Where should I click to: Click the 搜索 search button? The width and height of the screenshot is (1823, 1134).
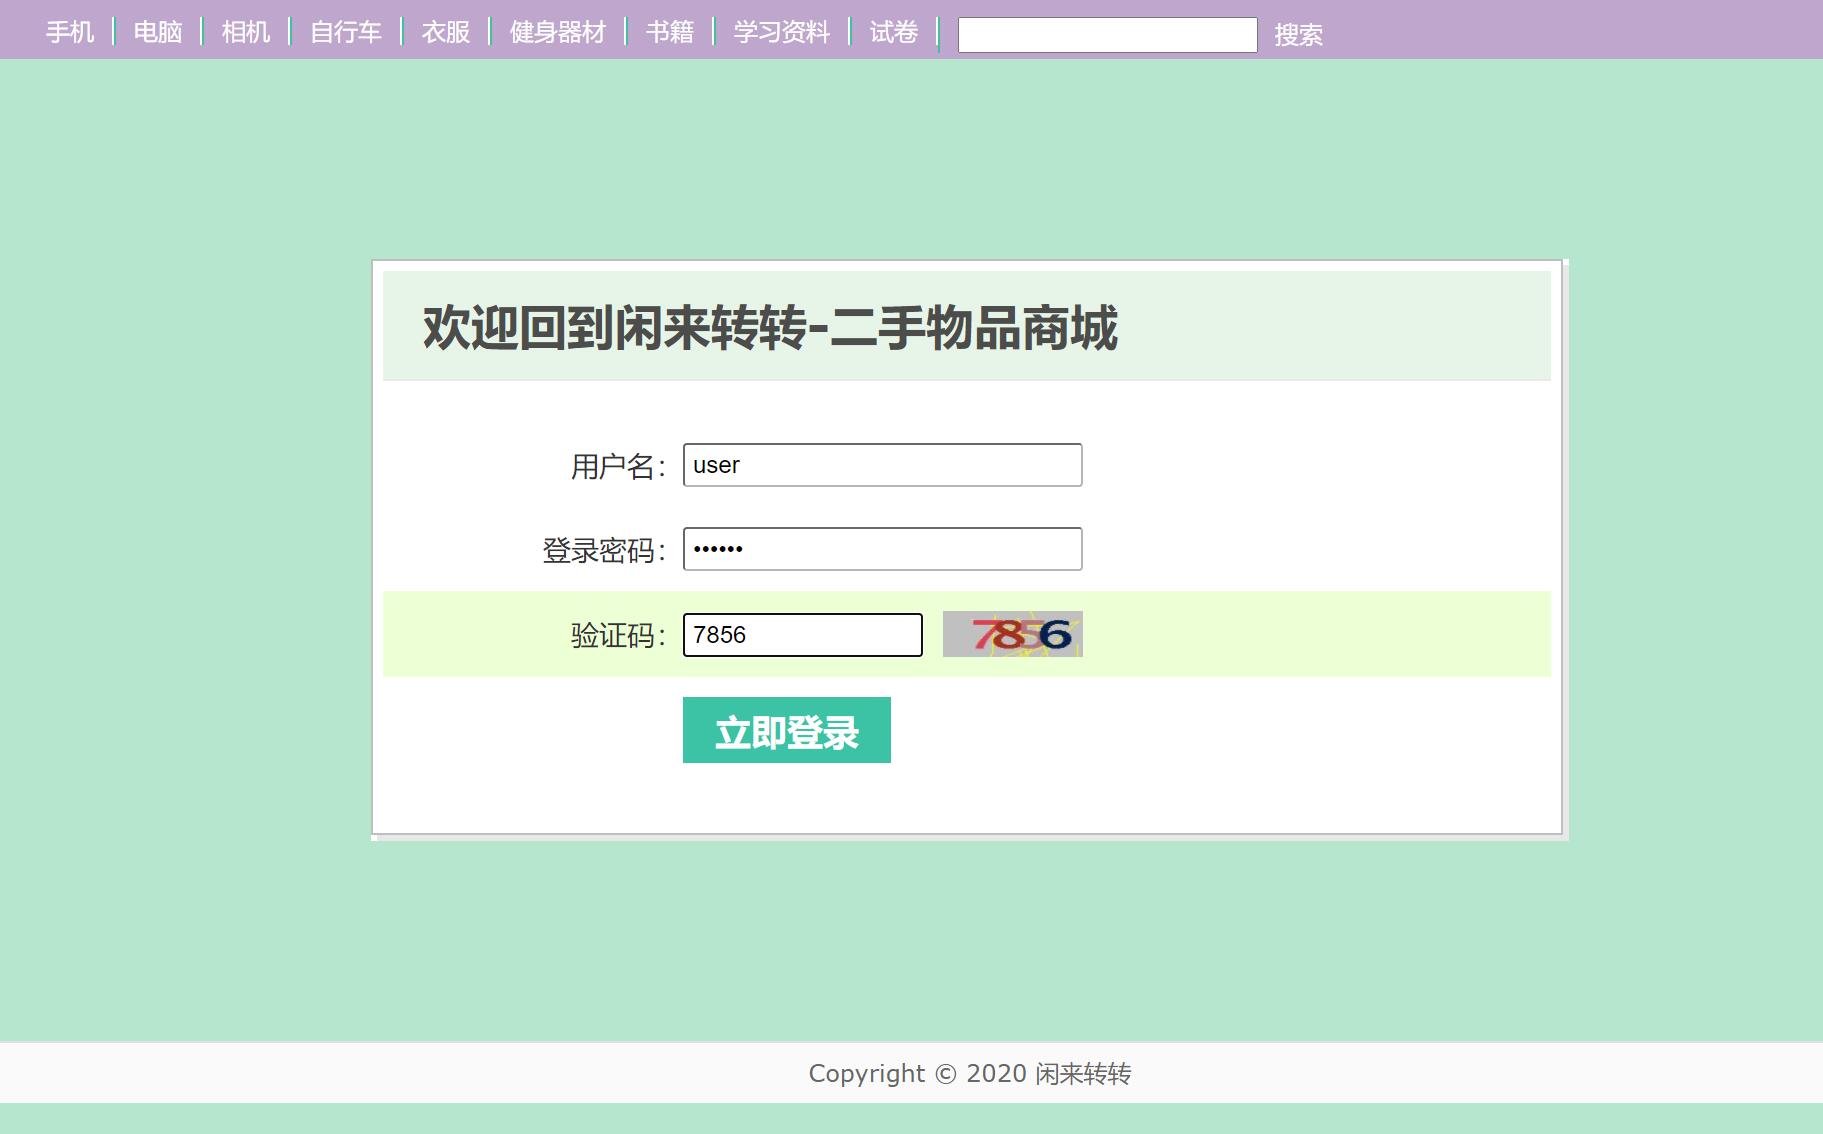coord(1299,35)
